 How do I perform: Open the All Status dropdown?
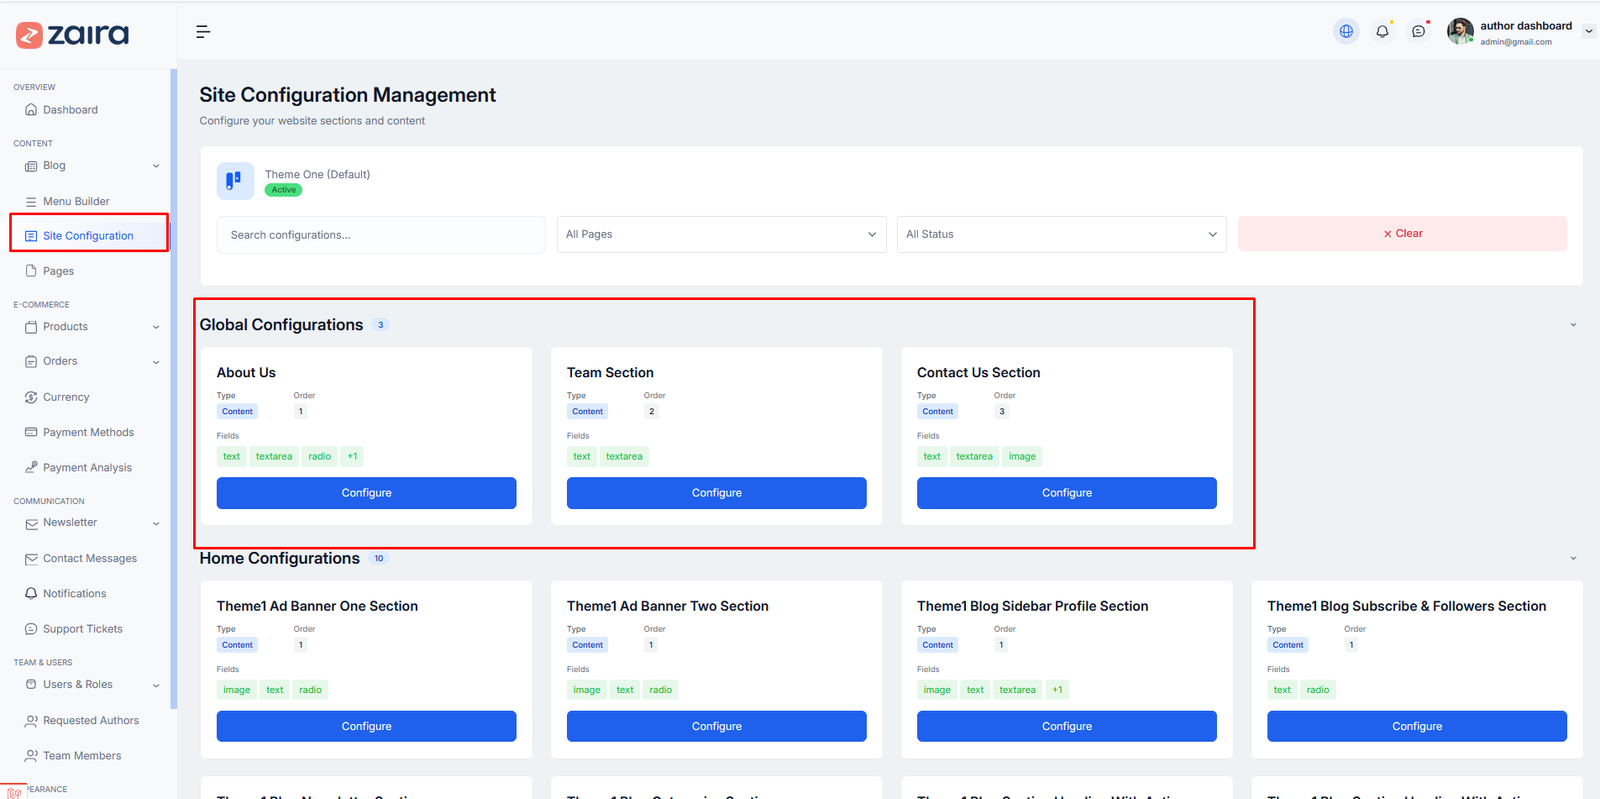pos(1061,235)
